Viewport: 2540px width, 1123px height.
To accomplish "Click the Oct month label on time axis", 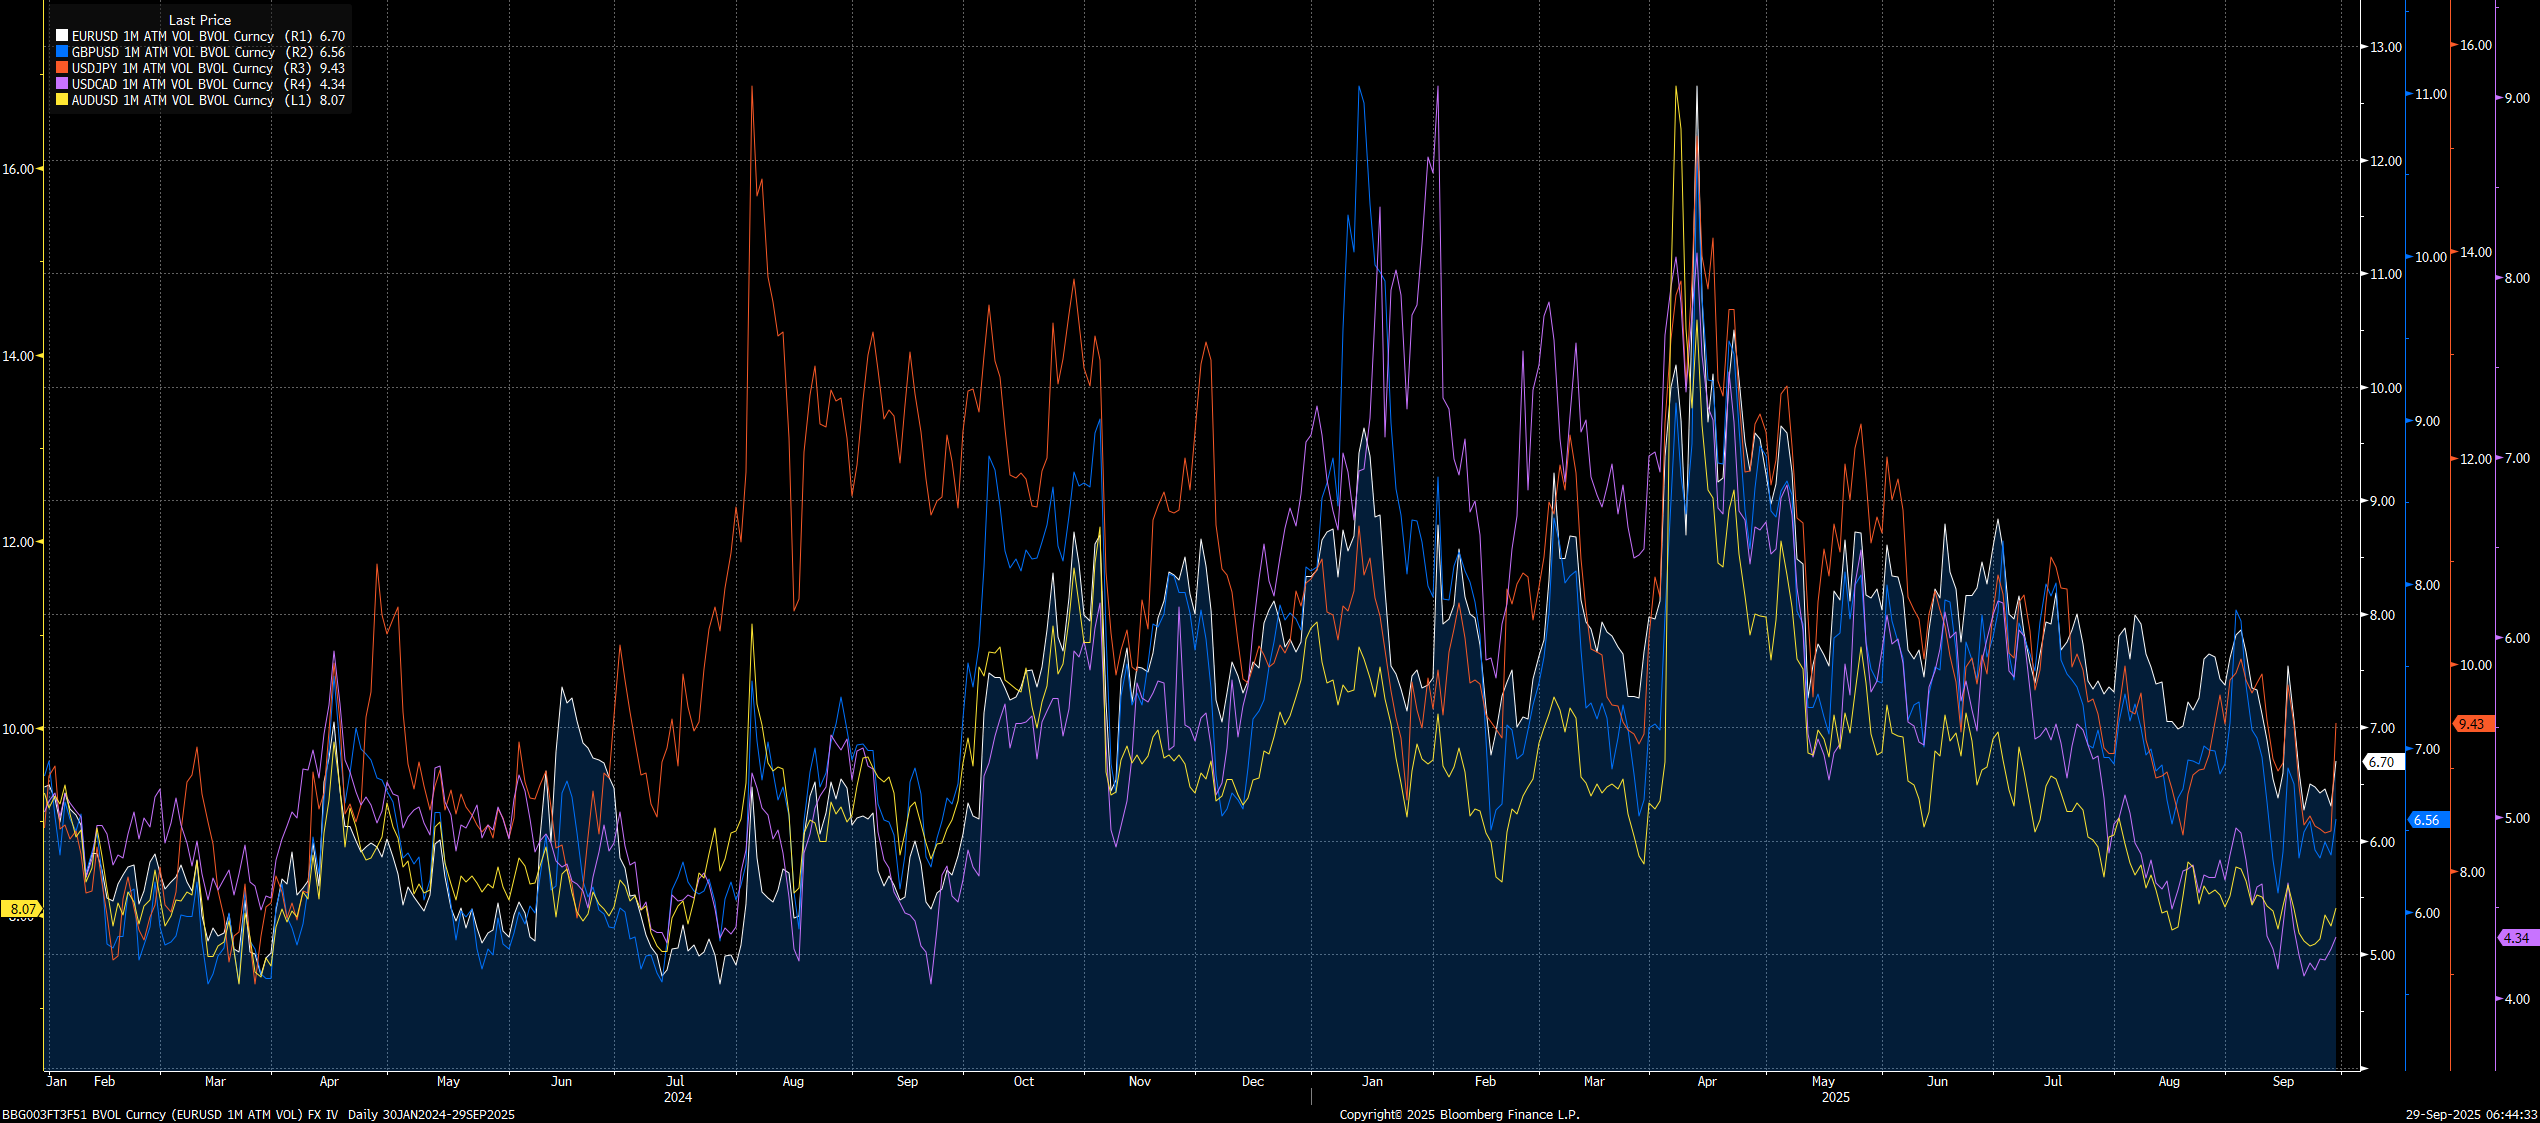I will point(1023,1081).
